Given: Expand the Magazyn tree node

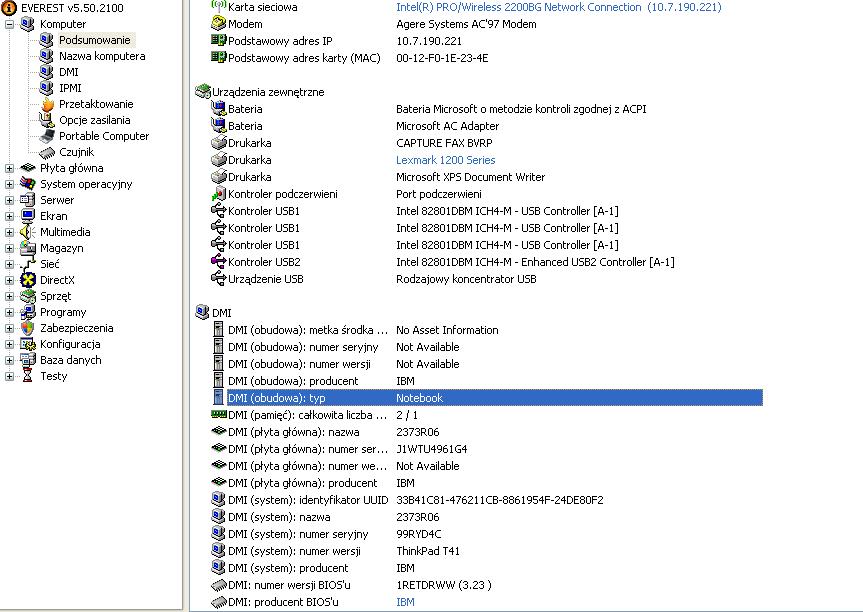Looking at the screenshot, I should pos(9,248).
